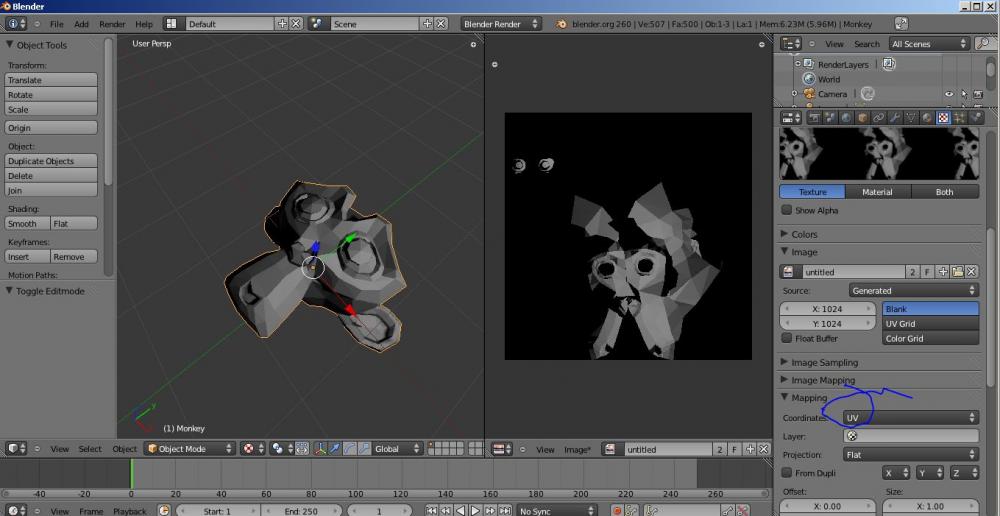Click the Layer UV map input field
The image size is (1000, 516).
pyautogui.click(x=911, y=436)
